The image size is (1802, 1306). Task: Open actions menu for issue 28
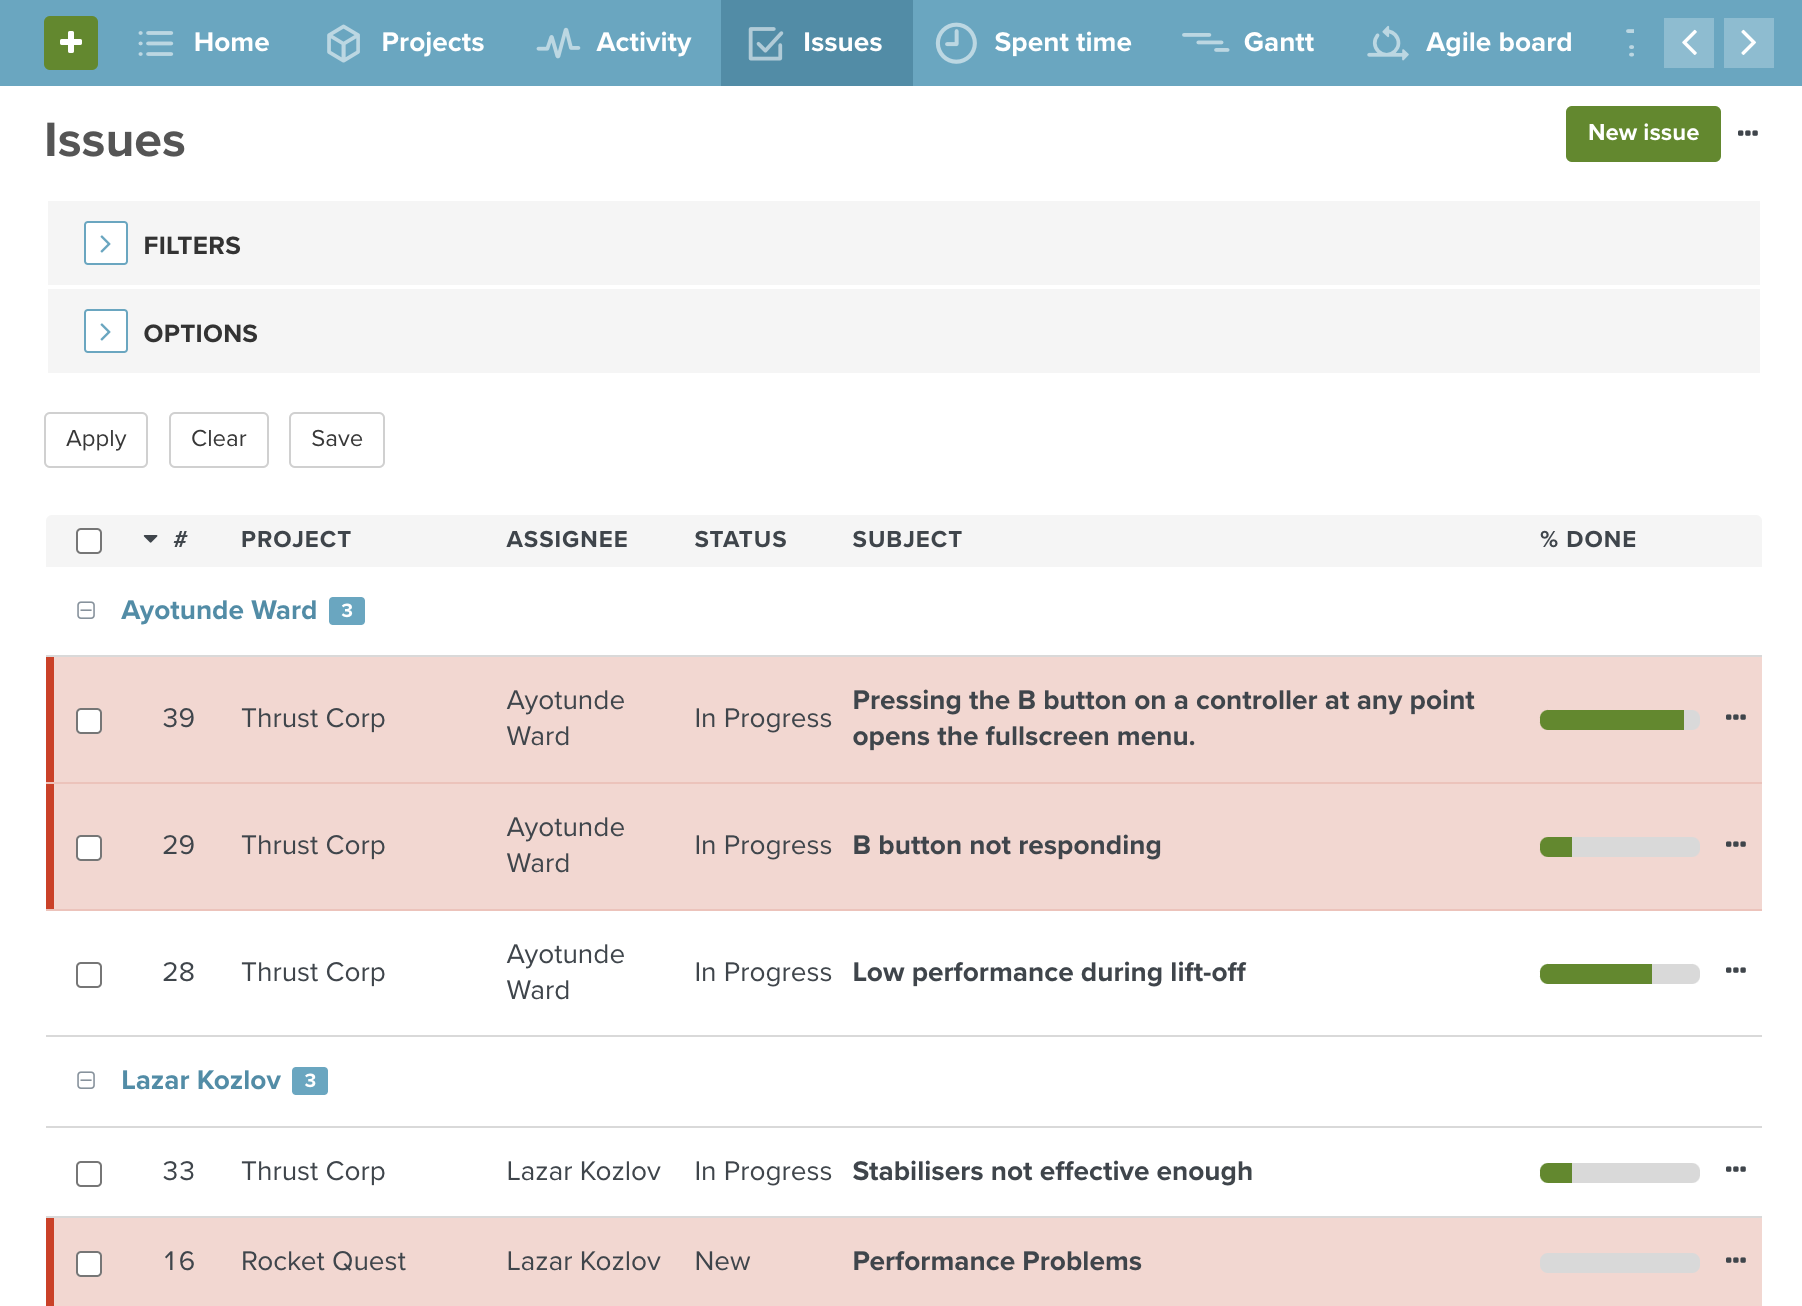[x=1736, y=971]
